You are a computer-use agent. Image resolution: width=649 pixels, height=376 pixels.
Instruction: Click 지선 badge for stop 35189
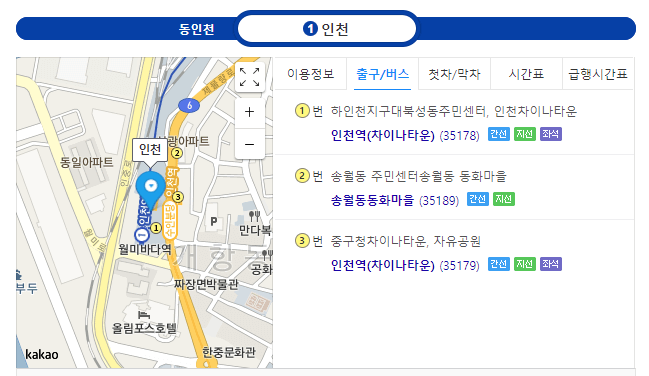(x=504, y=199)
